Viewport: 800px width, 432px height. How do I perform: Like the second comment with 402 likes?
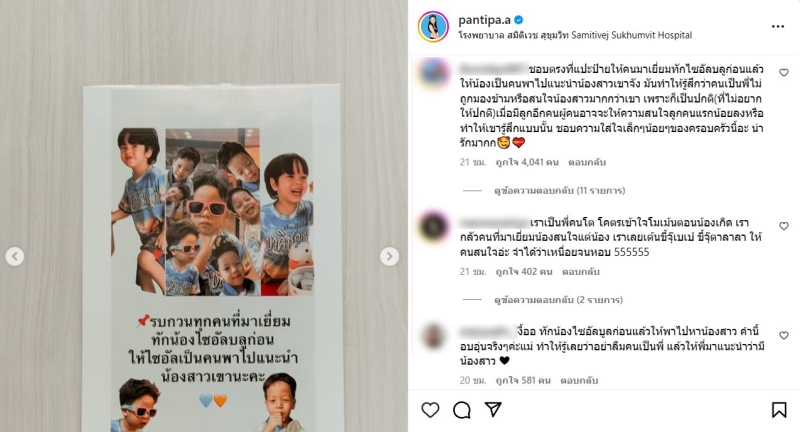784,226
